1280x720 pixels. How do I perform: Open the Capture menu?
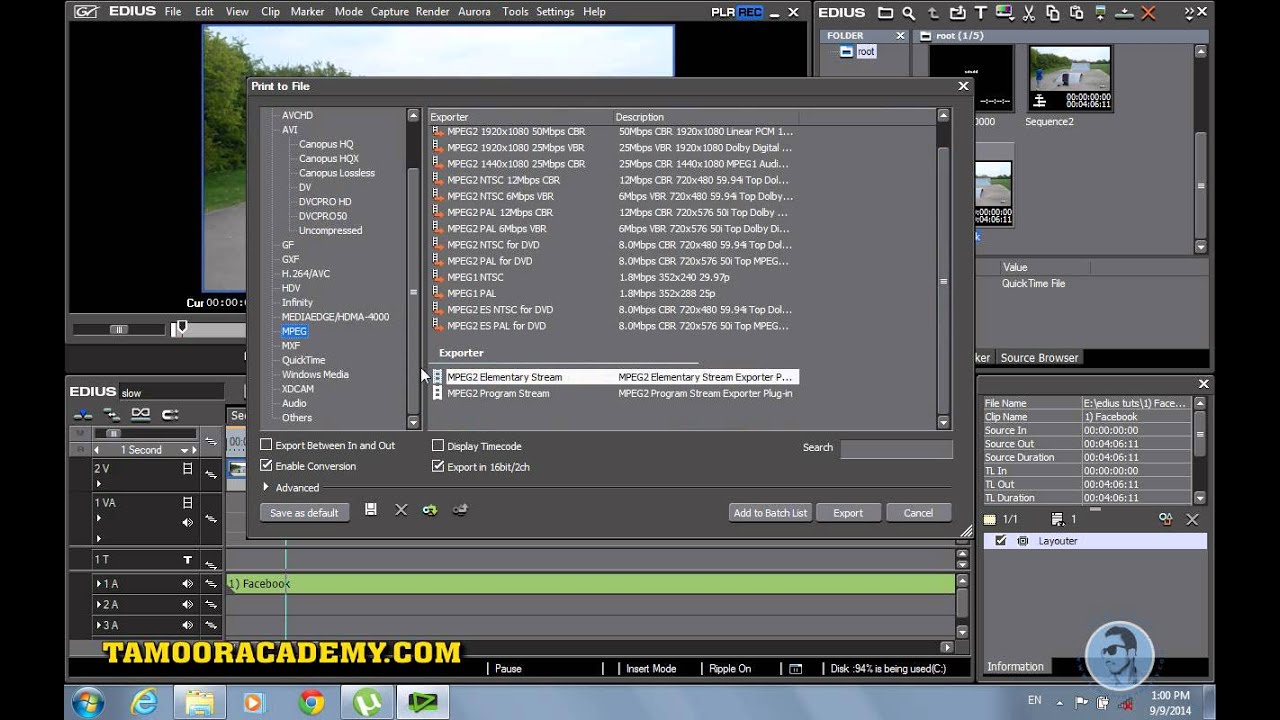[x=390, y=12]
